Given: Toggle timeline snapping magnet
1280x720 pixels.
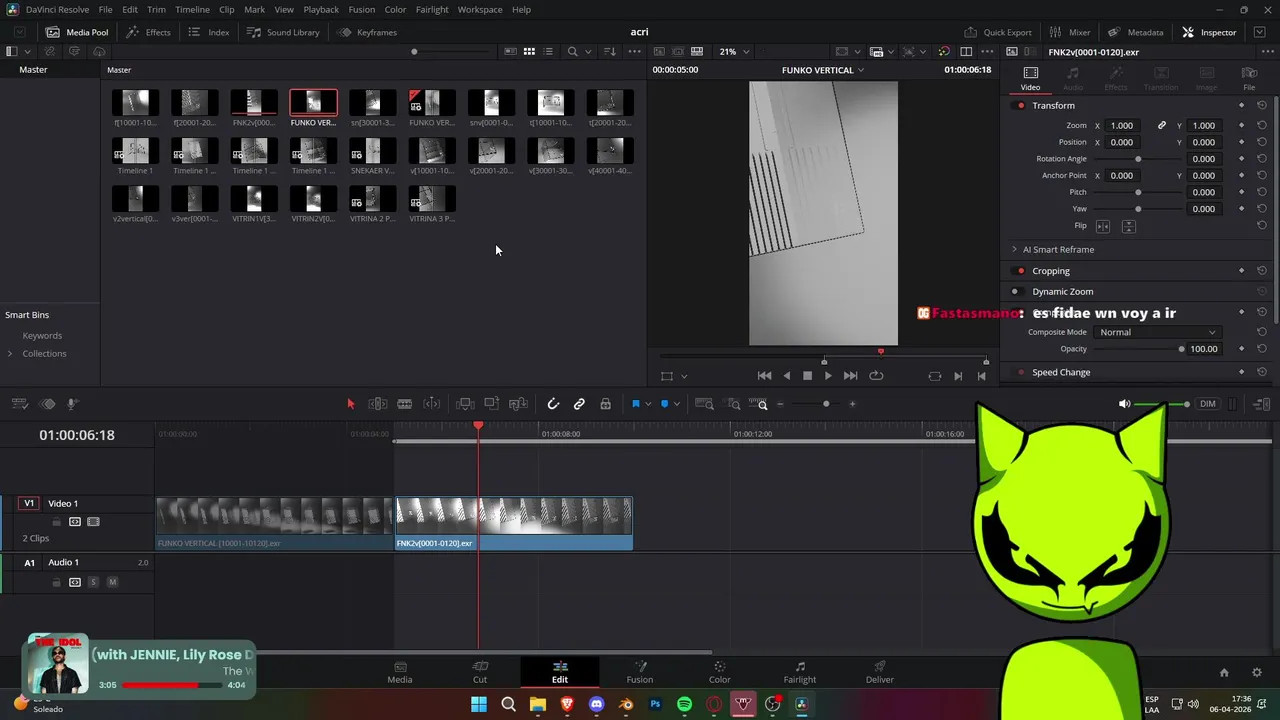Looking at the screenshot, I should pyautogui.click(x=553, y=404).
